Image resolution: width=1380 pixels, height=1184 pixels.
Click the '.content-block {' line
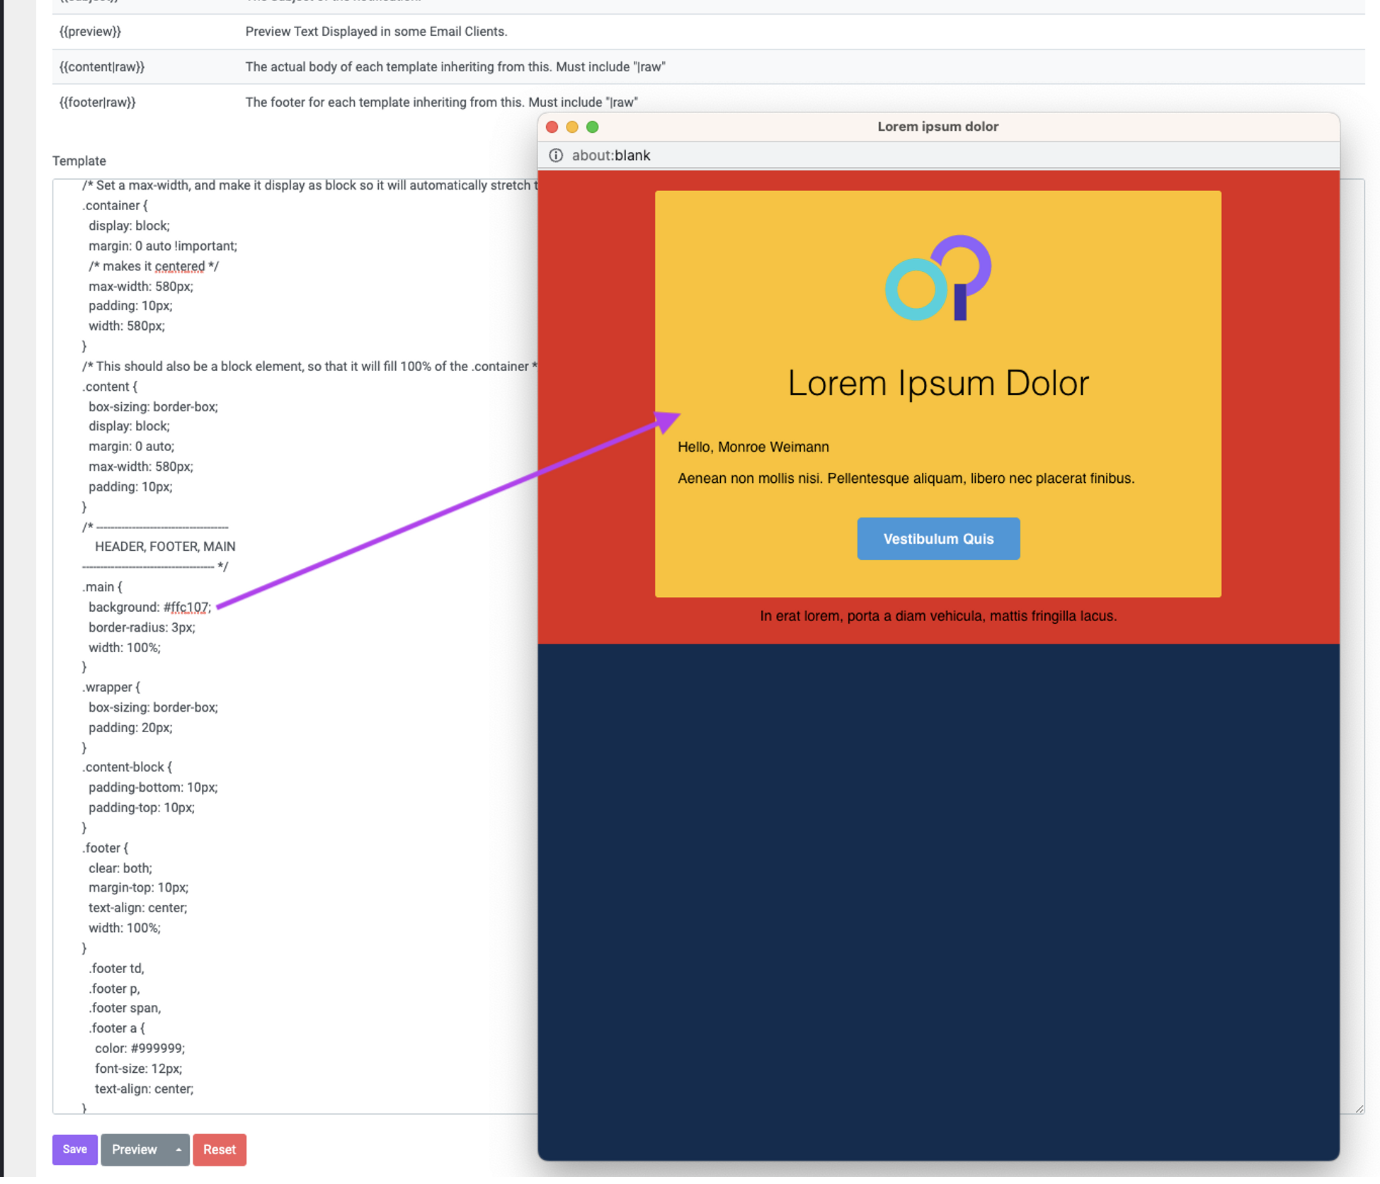click(x=127, y=767)
